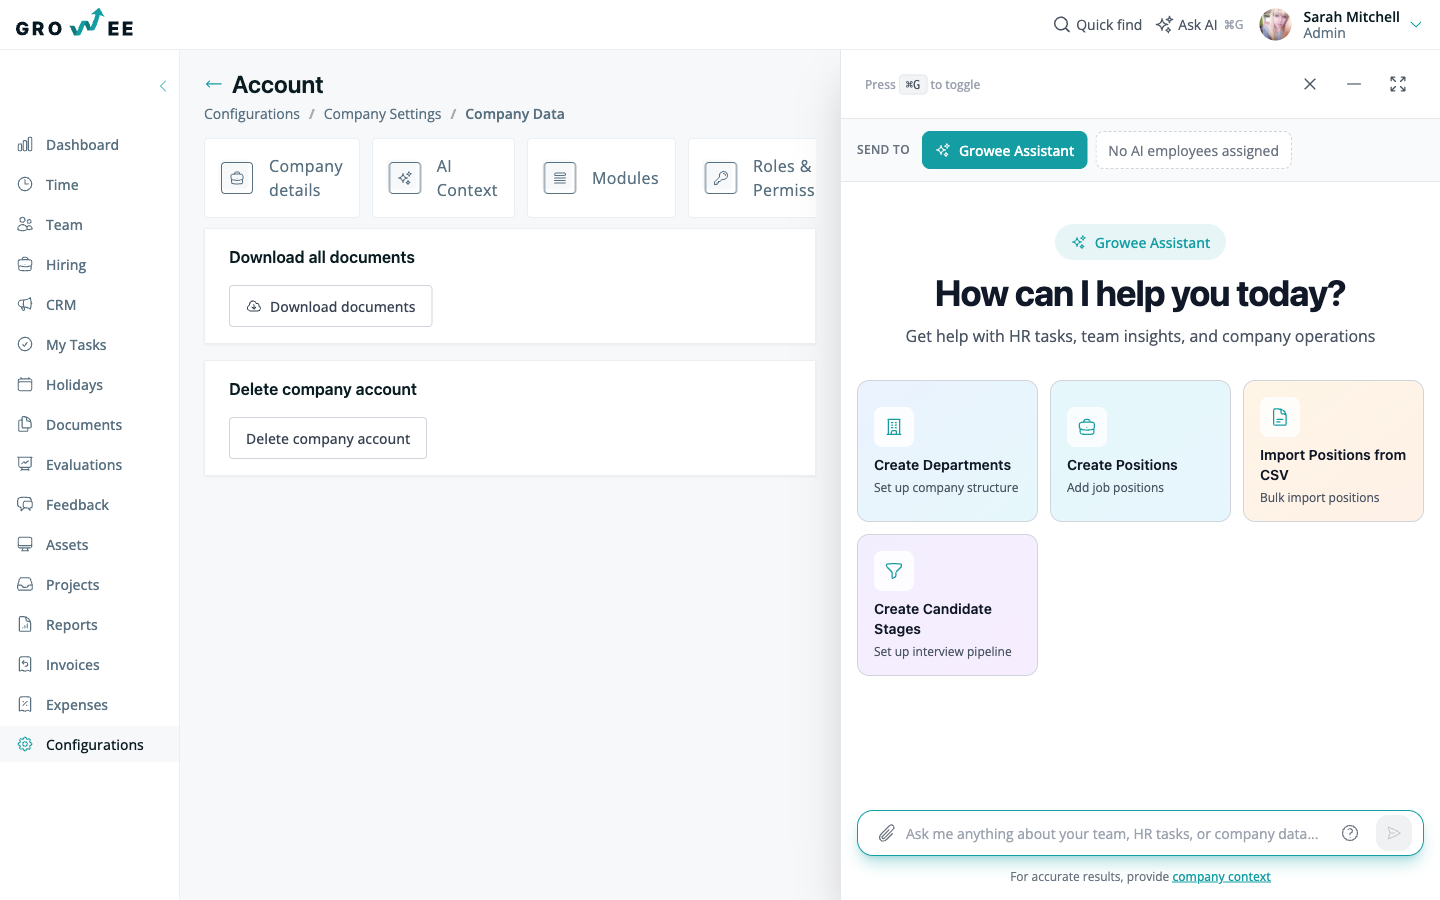1440x900 pixels.
Task: Click the help question mark in the chat input
Action: [1350, 833]
